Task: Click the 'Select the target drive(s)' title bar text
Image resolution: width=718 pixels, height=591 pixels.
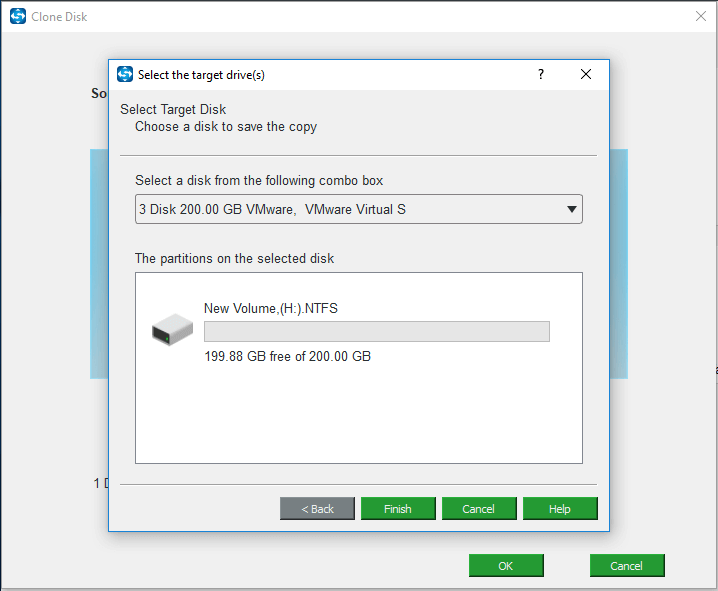Action: tap(201, 75)
